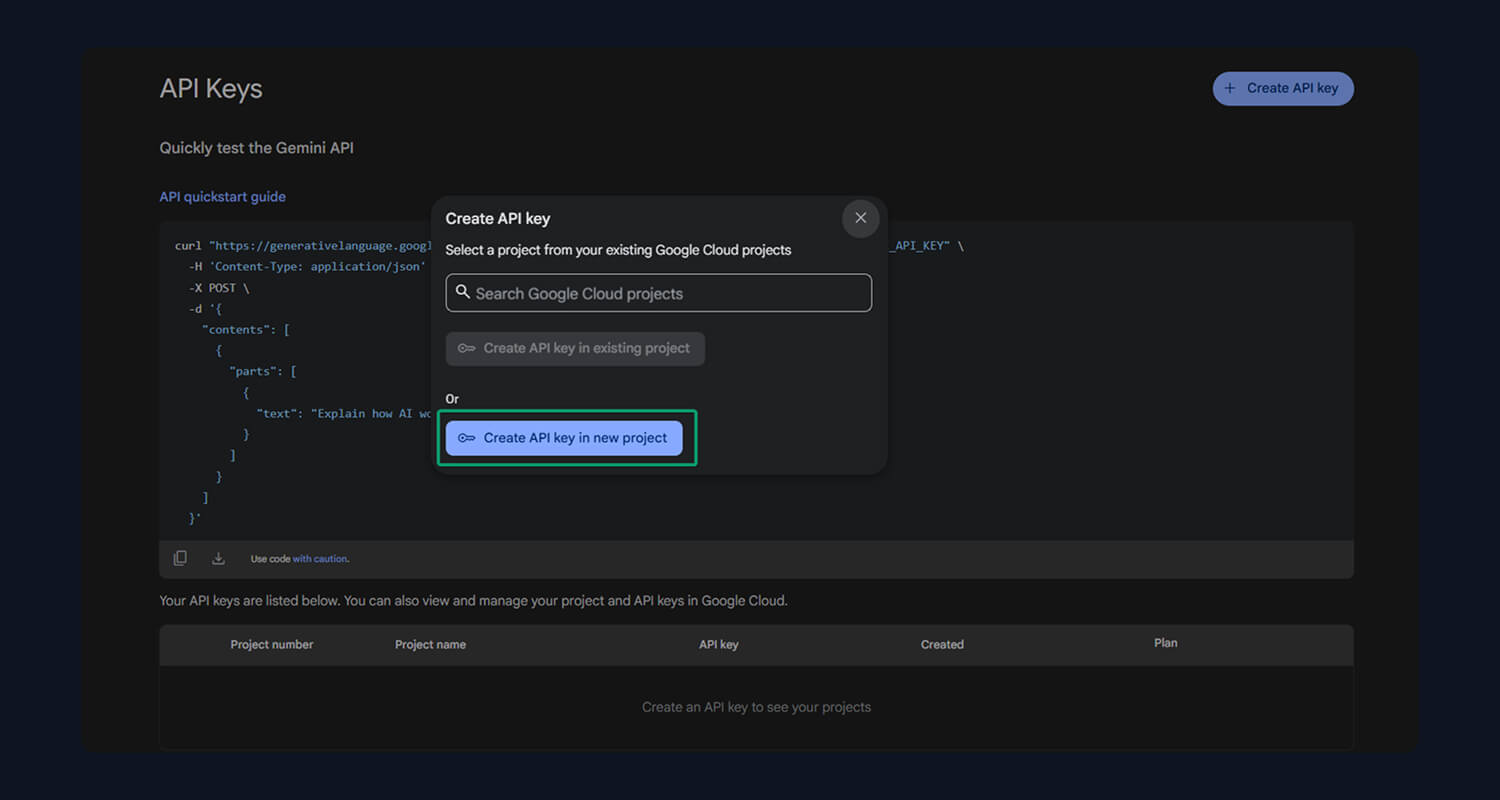Click the Project number column header
Screen dimensions: 1500x800
(271, 645)
